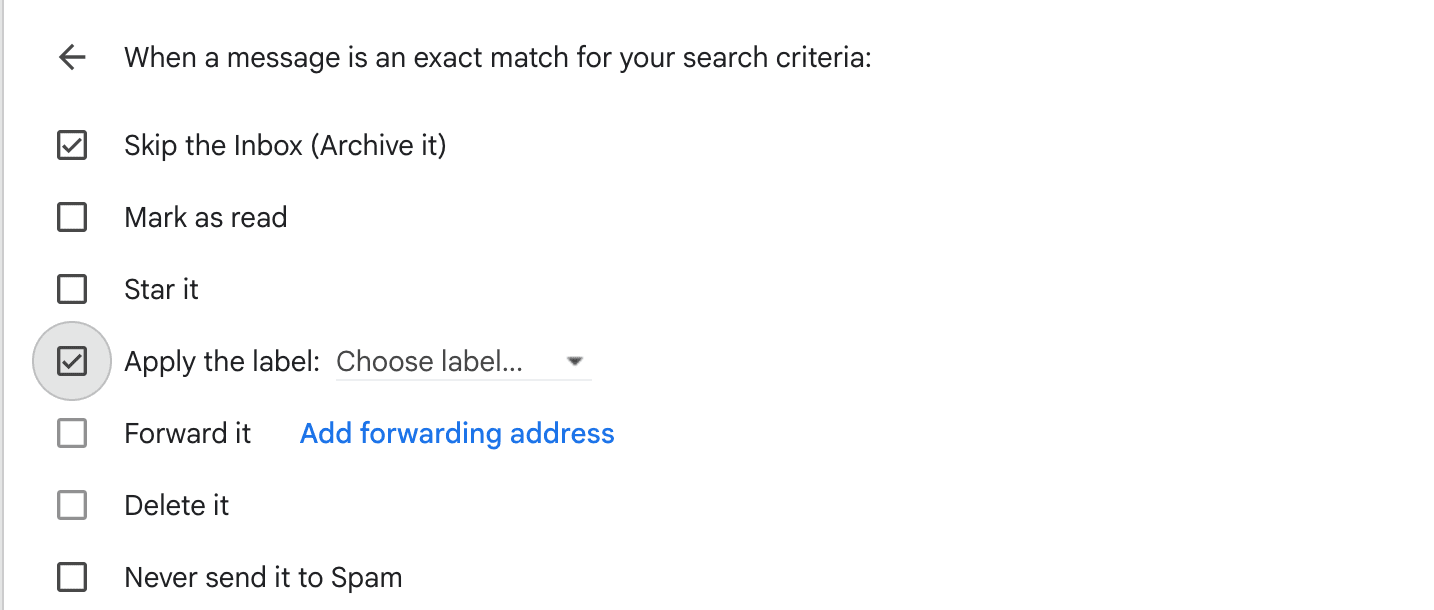This screenshot has height=610, width=1434.
Task: Click the Star it label text
Action: click(161, 289)
